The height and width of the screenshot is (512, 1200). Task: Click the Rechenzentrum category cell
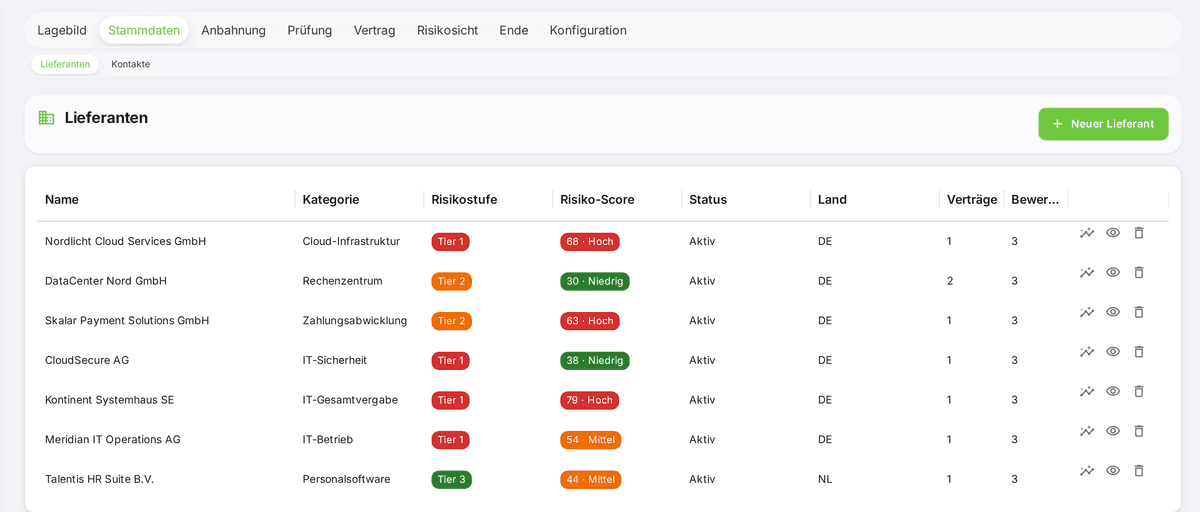pos(342,281)
